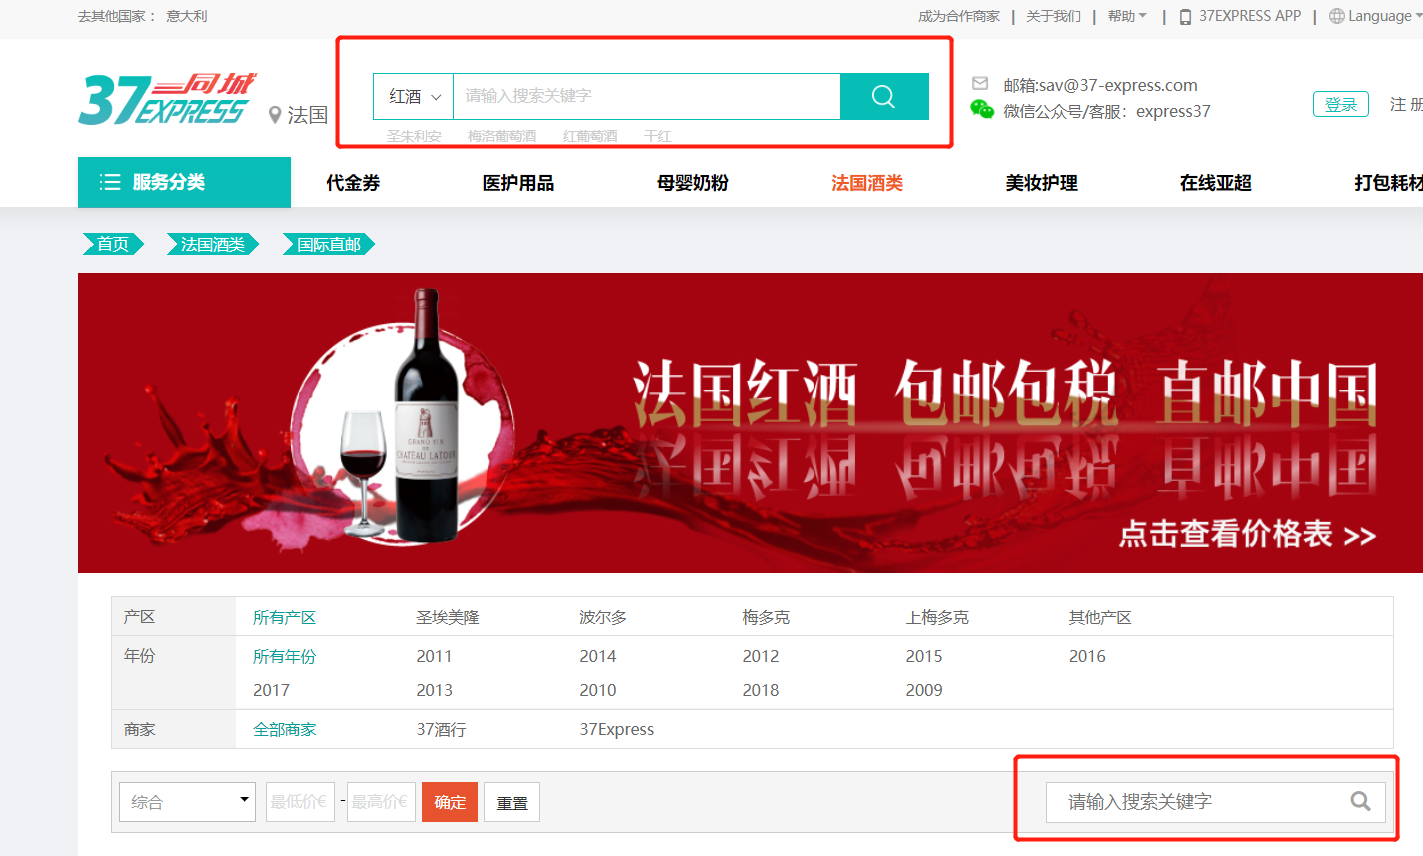Viewport: 1423px width, 856px height.
Task: Filter by 波尔多 region
Action: (603, 617)
